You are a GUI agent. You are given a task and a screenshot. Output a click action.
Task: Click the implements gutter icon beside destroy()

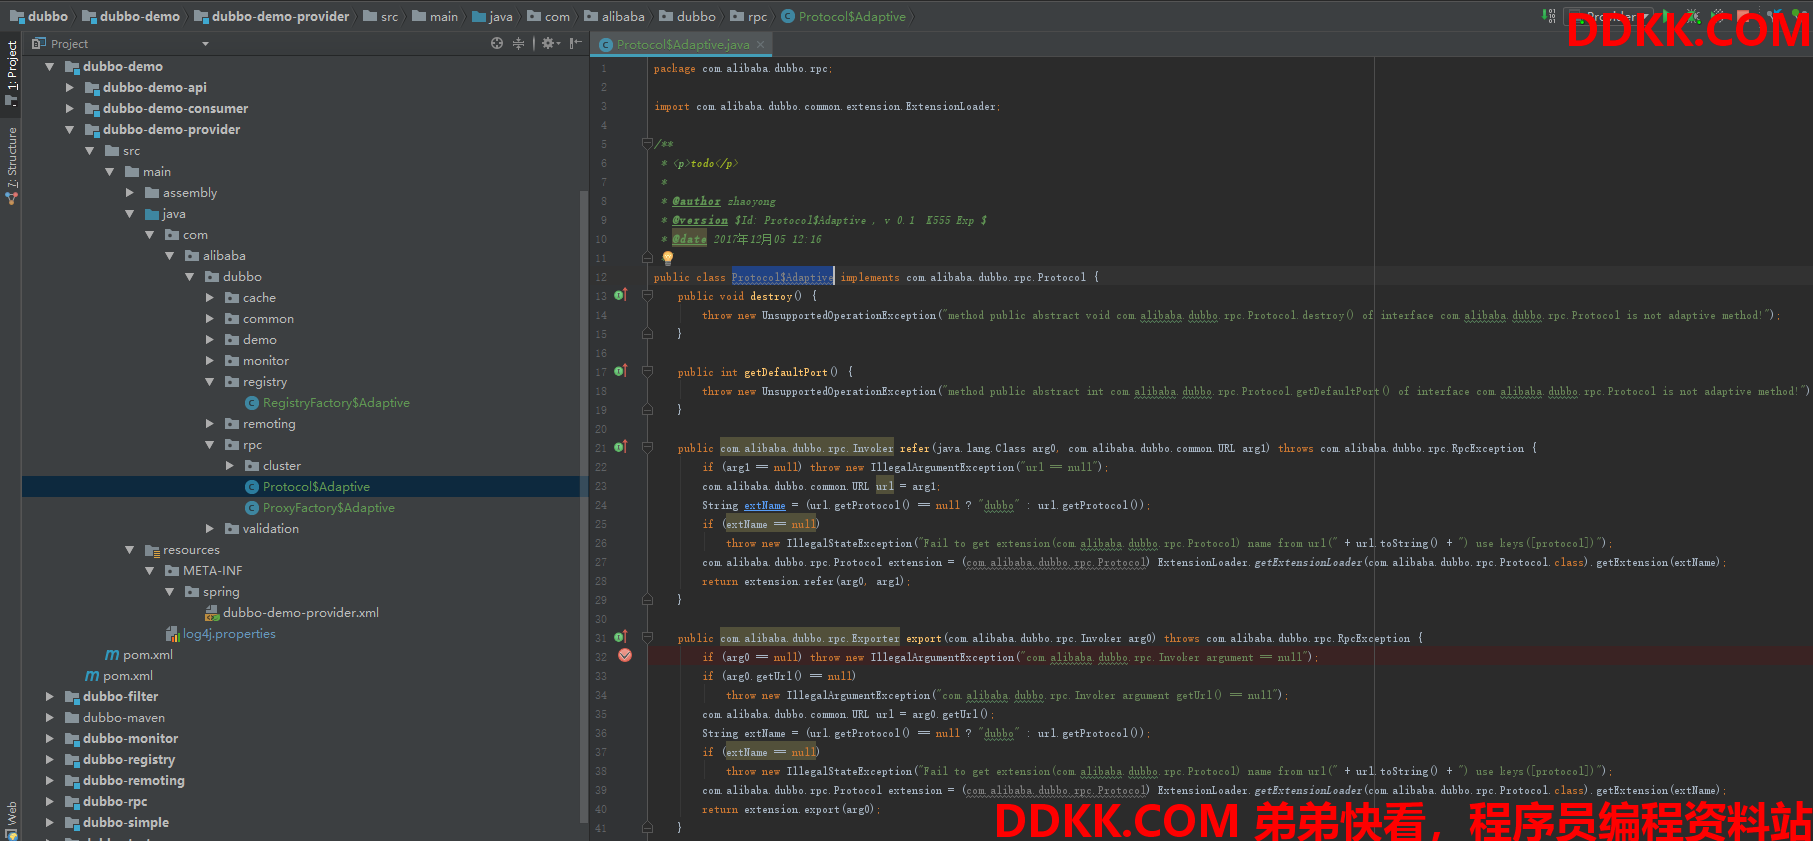pyautogui.click(x=620, y=295)
